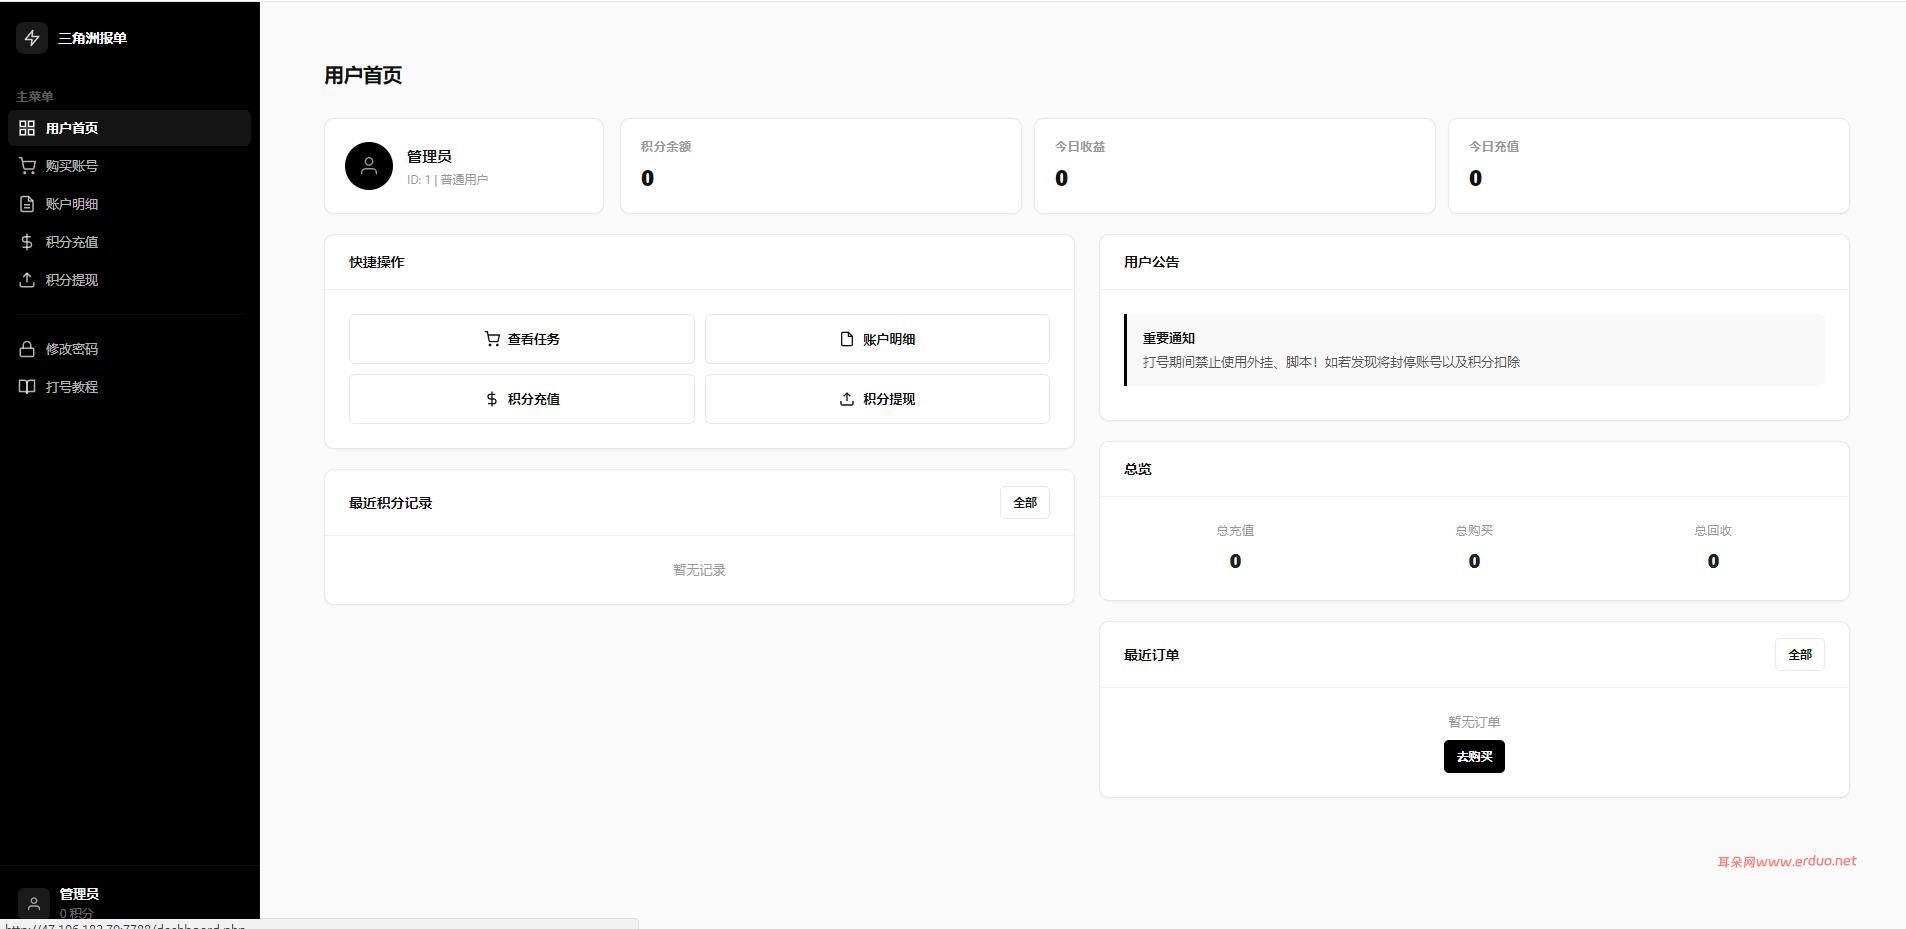Click the 总购买 total value
The image size is (1906, 929).
[1474, 562]
